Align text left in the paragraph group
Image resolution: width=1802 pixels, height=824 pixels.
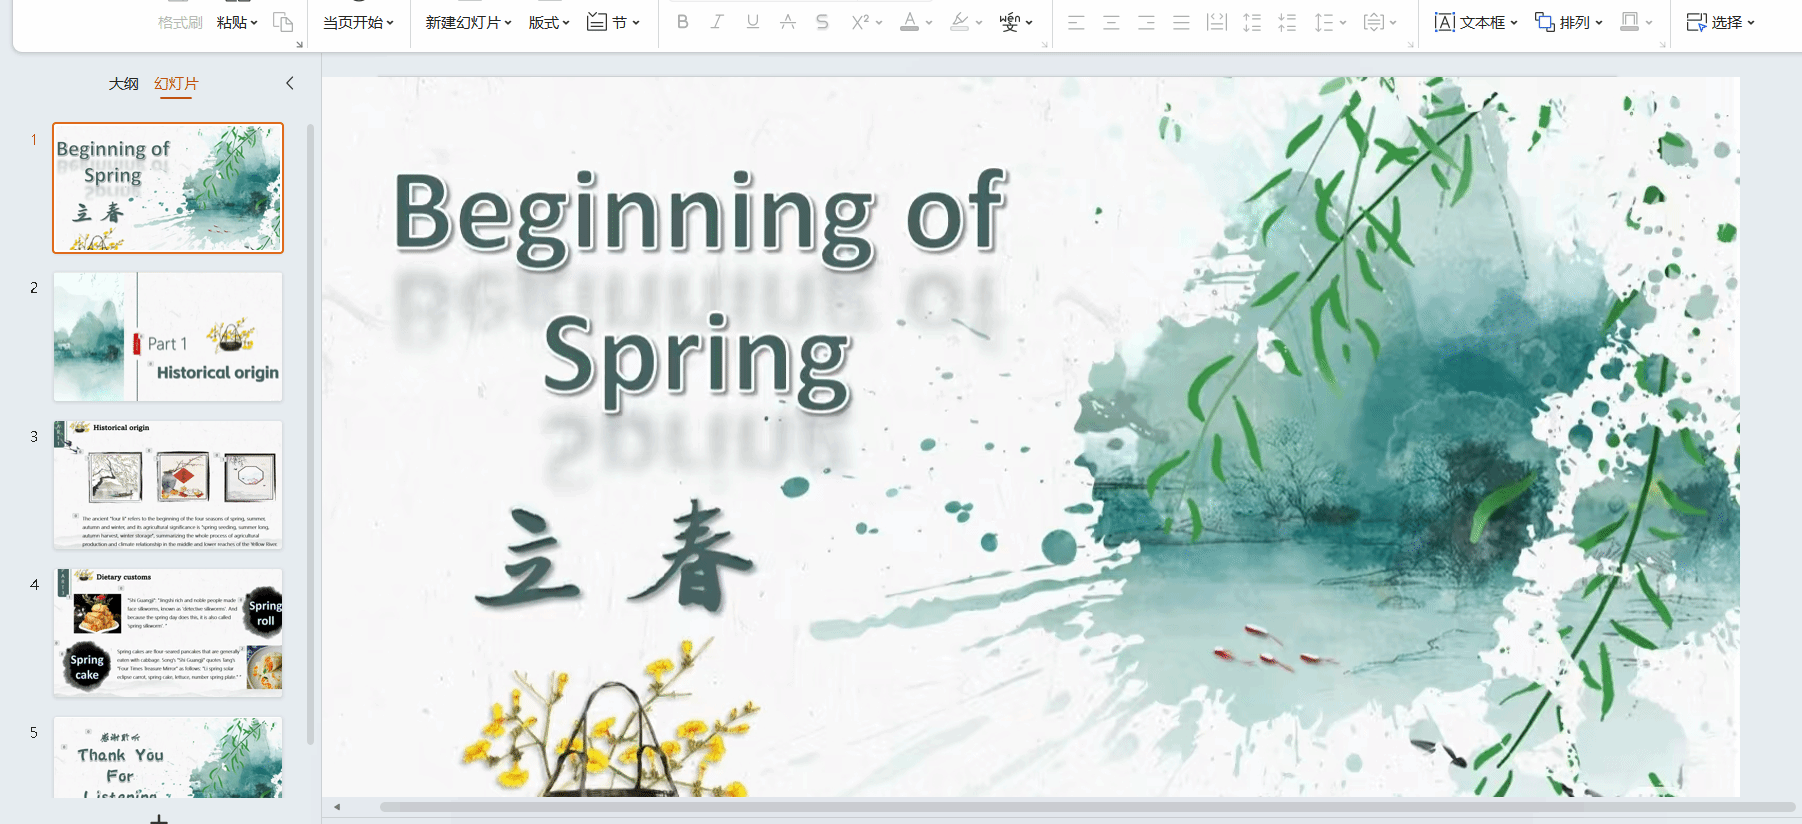pyautogui.click(x=1076, y=22)
